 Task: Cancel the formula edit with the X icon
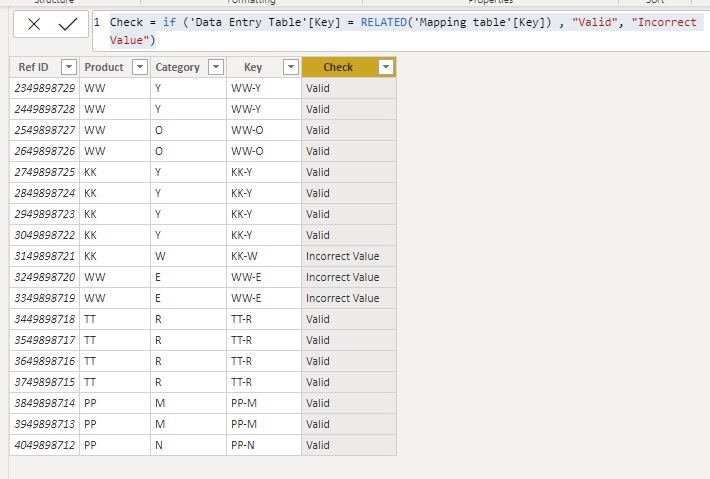[34, 24]
